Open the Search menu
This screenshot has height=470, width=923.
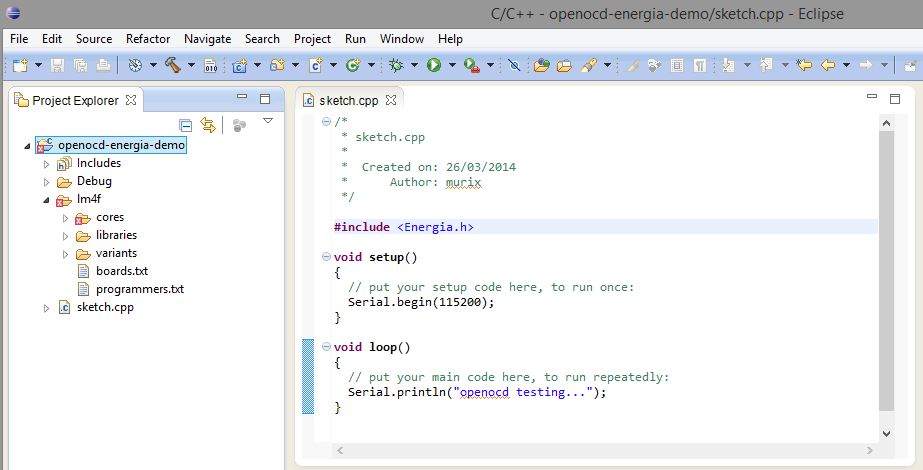click(262, 39)
